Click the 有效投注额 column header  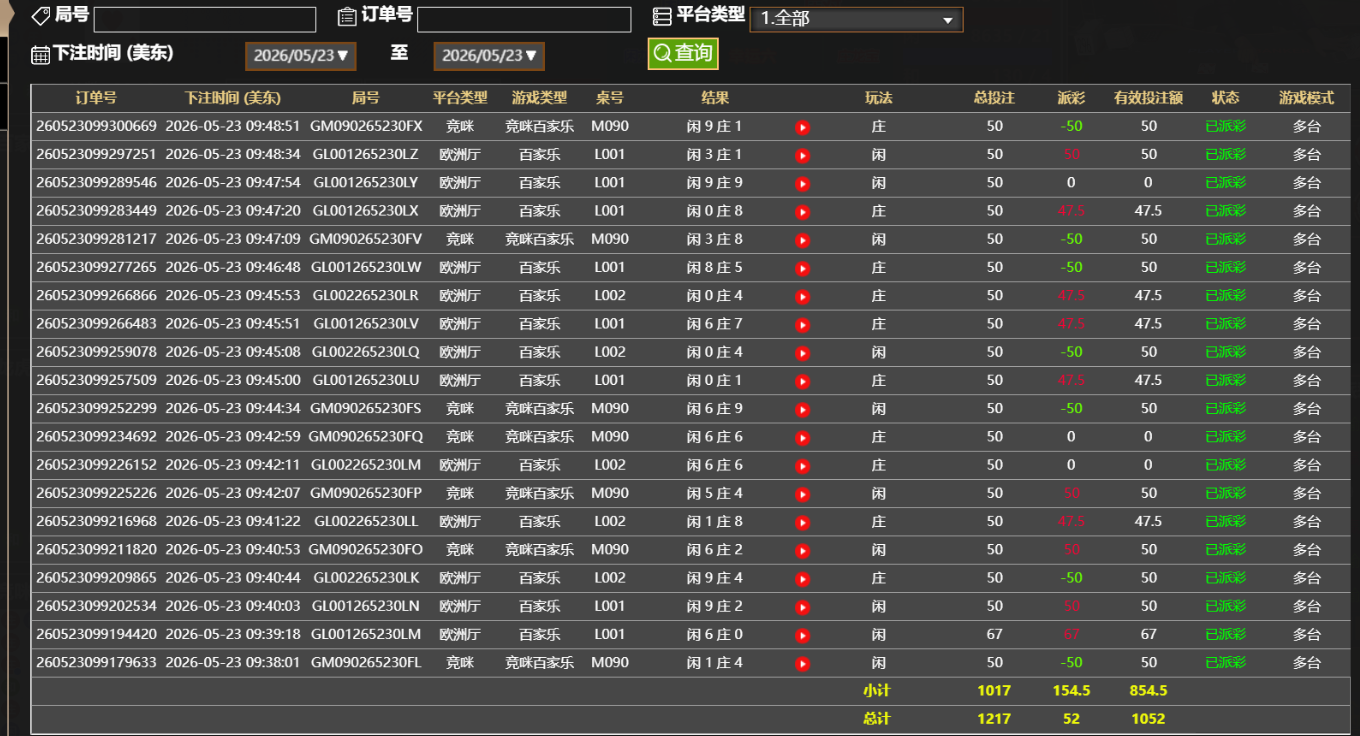click(x=1148, y=98)
